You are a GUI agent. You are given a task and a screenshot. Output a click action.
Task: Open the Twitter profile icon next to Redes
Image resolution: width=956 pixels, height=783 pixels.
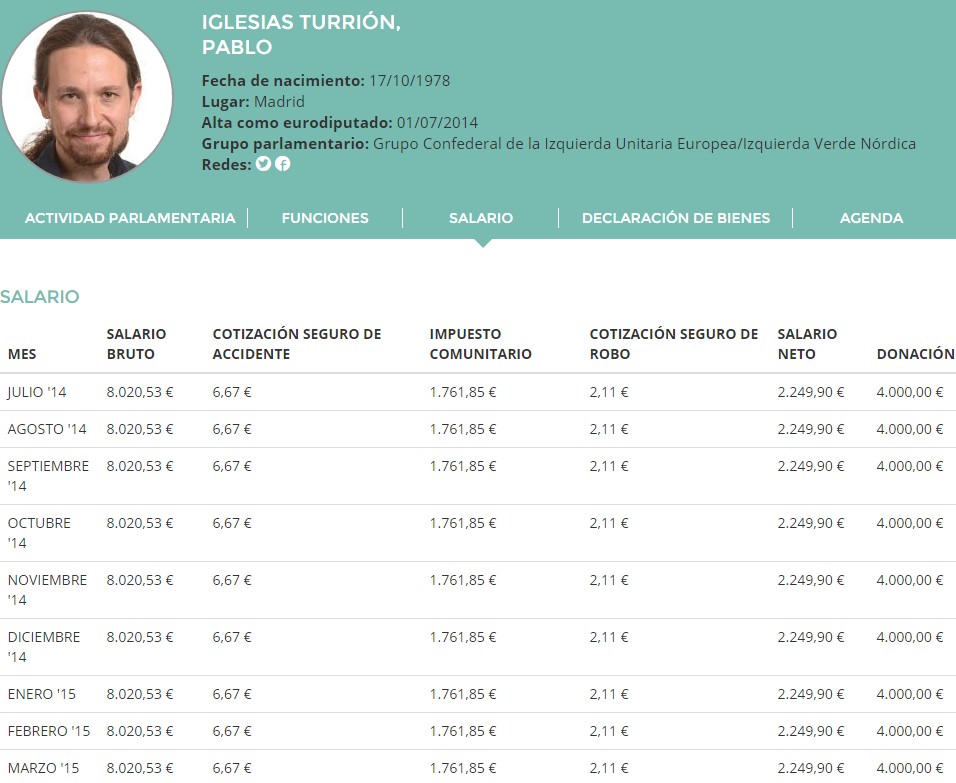(x=263, y=164)
